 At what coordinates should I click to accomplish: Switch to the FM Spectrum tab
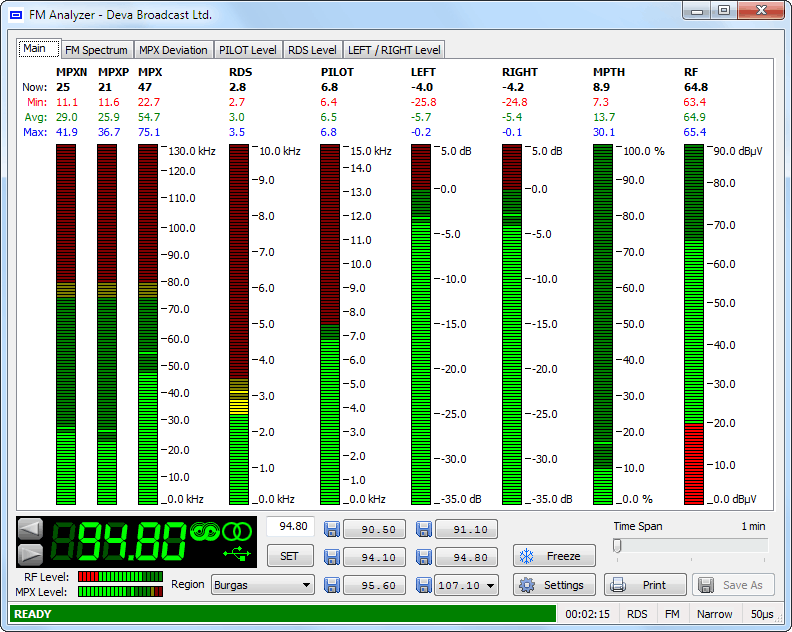click(x=96, y=50)
